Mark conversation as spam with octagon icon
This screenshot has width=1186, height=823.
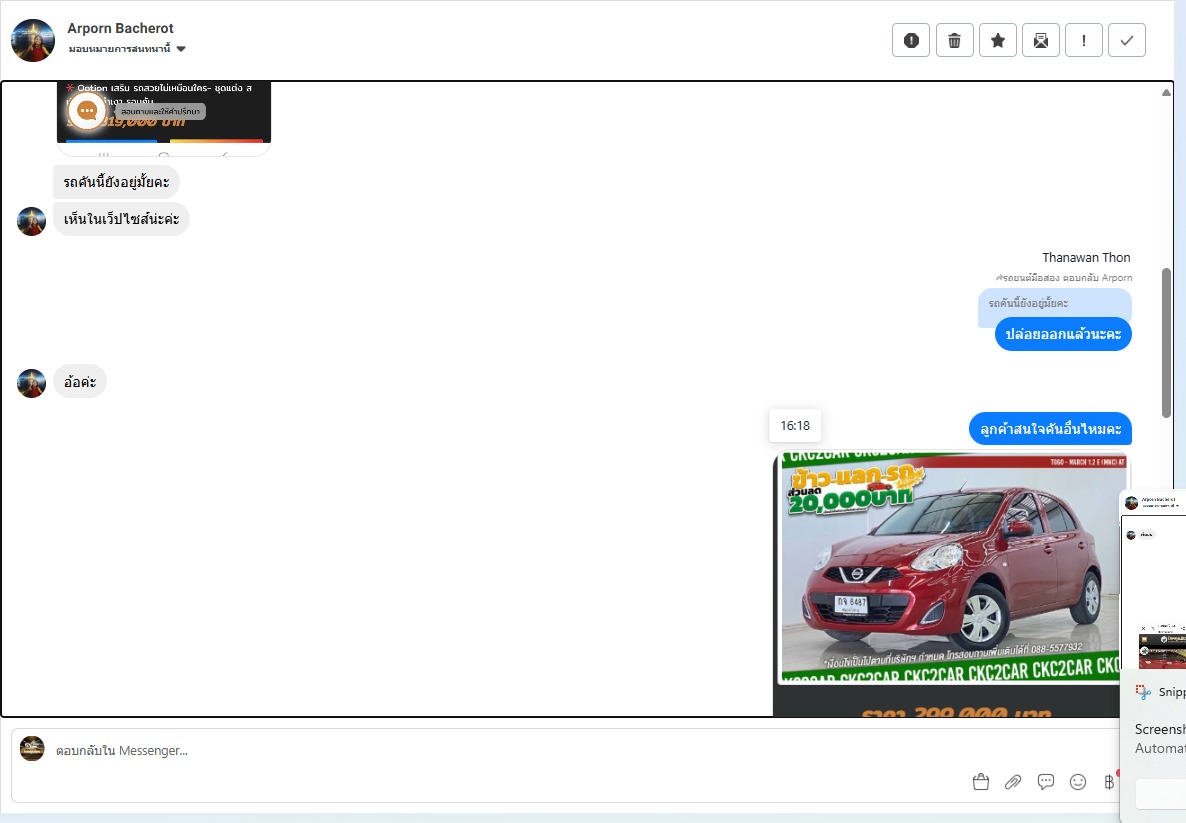(x=911, y=40)
